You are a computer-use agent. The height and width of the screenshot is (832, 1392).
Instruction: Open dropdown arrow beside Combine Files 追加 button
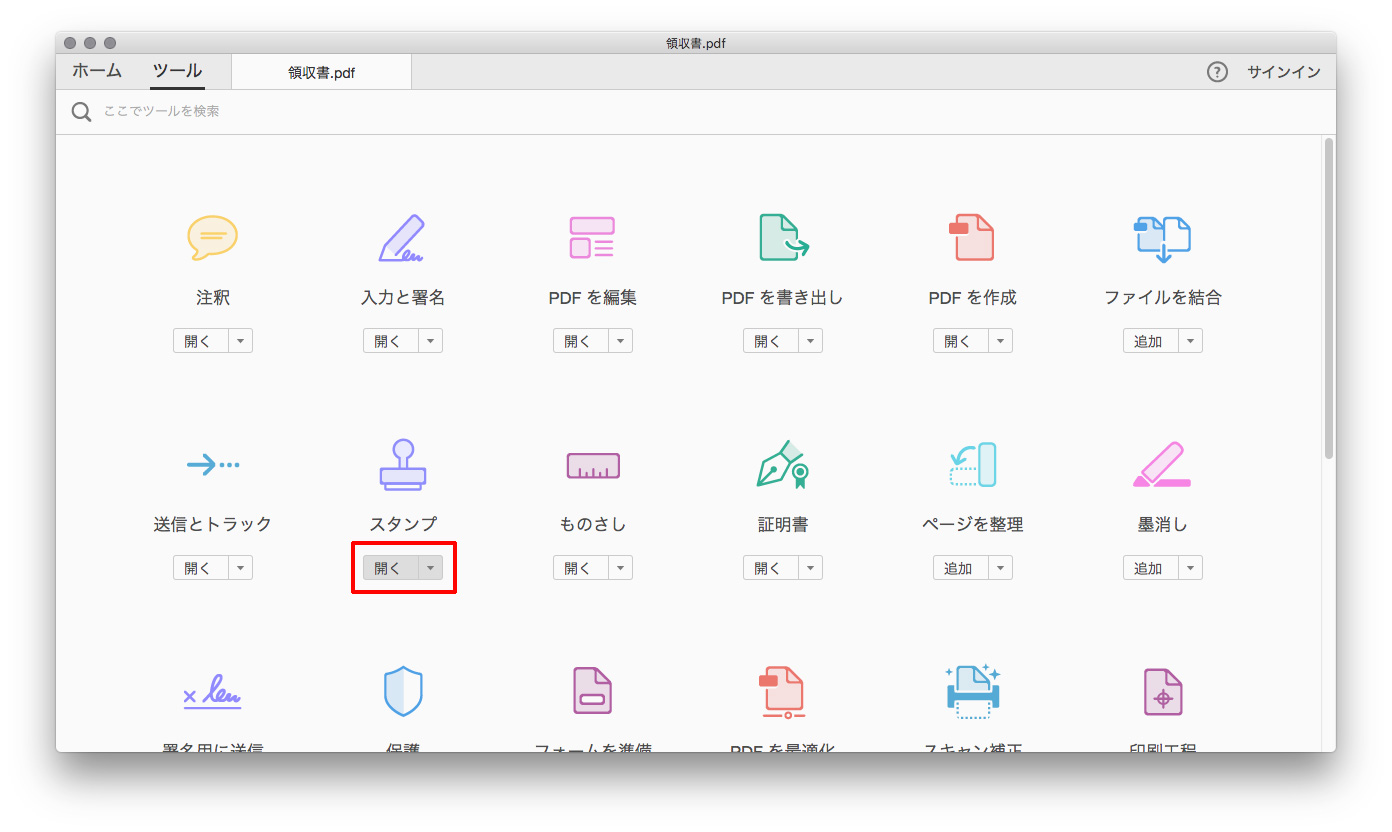(x=1190, y=341)
